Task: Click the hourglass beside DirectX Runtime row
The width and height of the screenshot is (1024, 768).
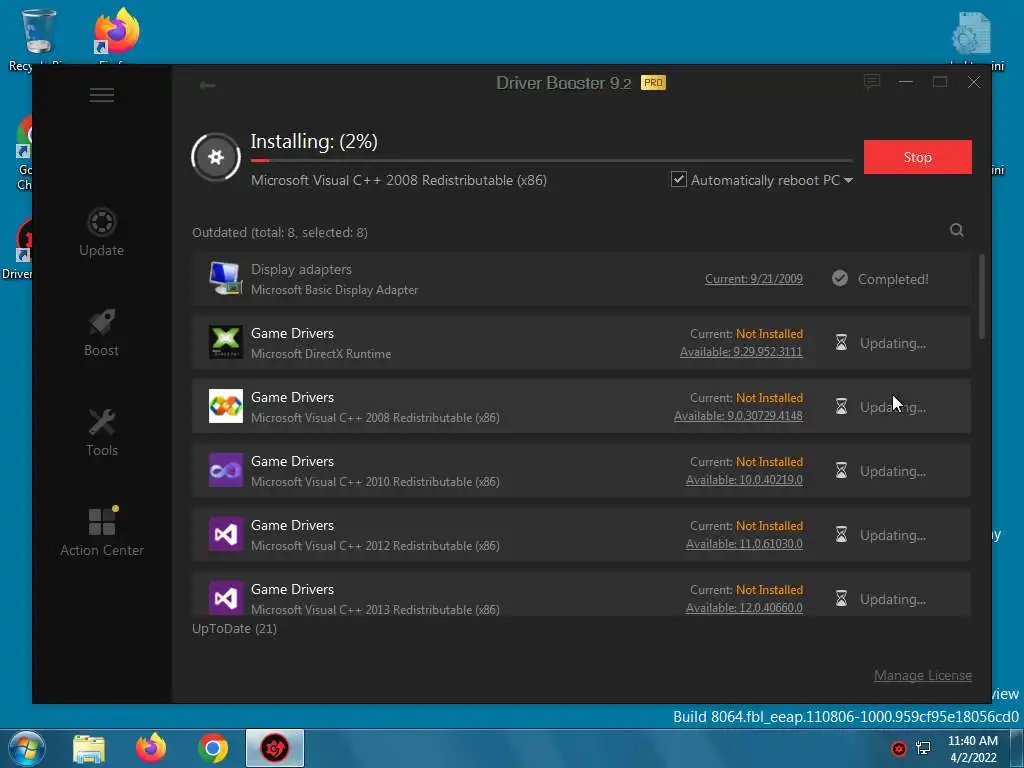Action: 841,343
